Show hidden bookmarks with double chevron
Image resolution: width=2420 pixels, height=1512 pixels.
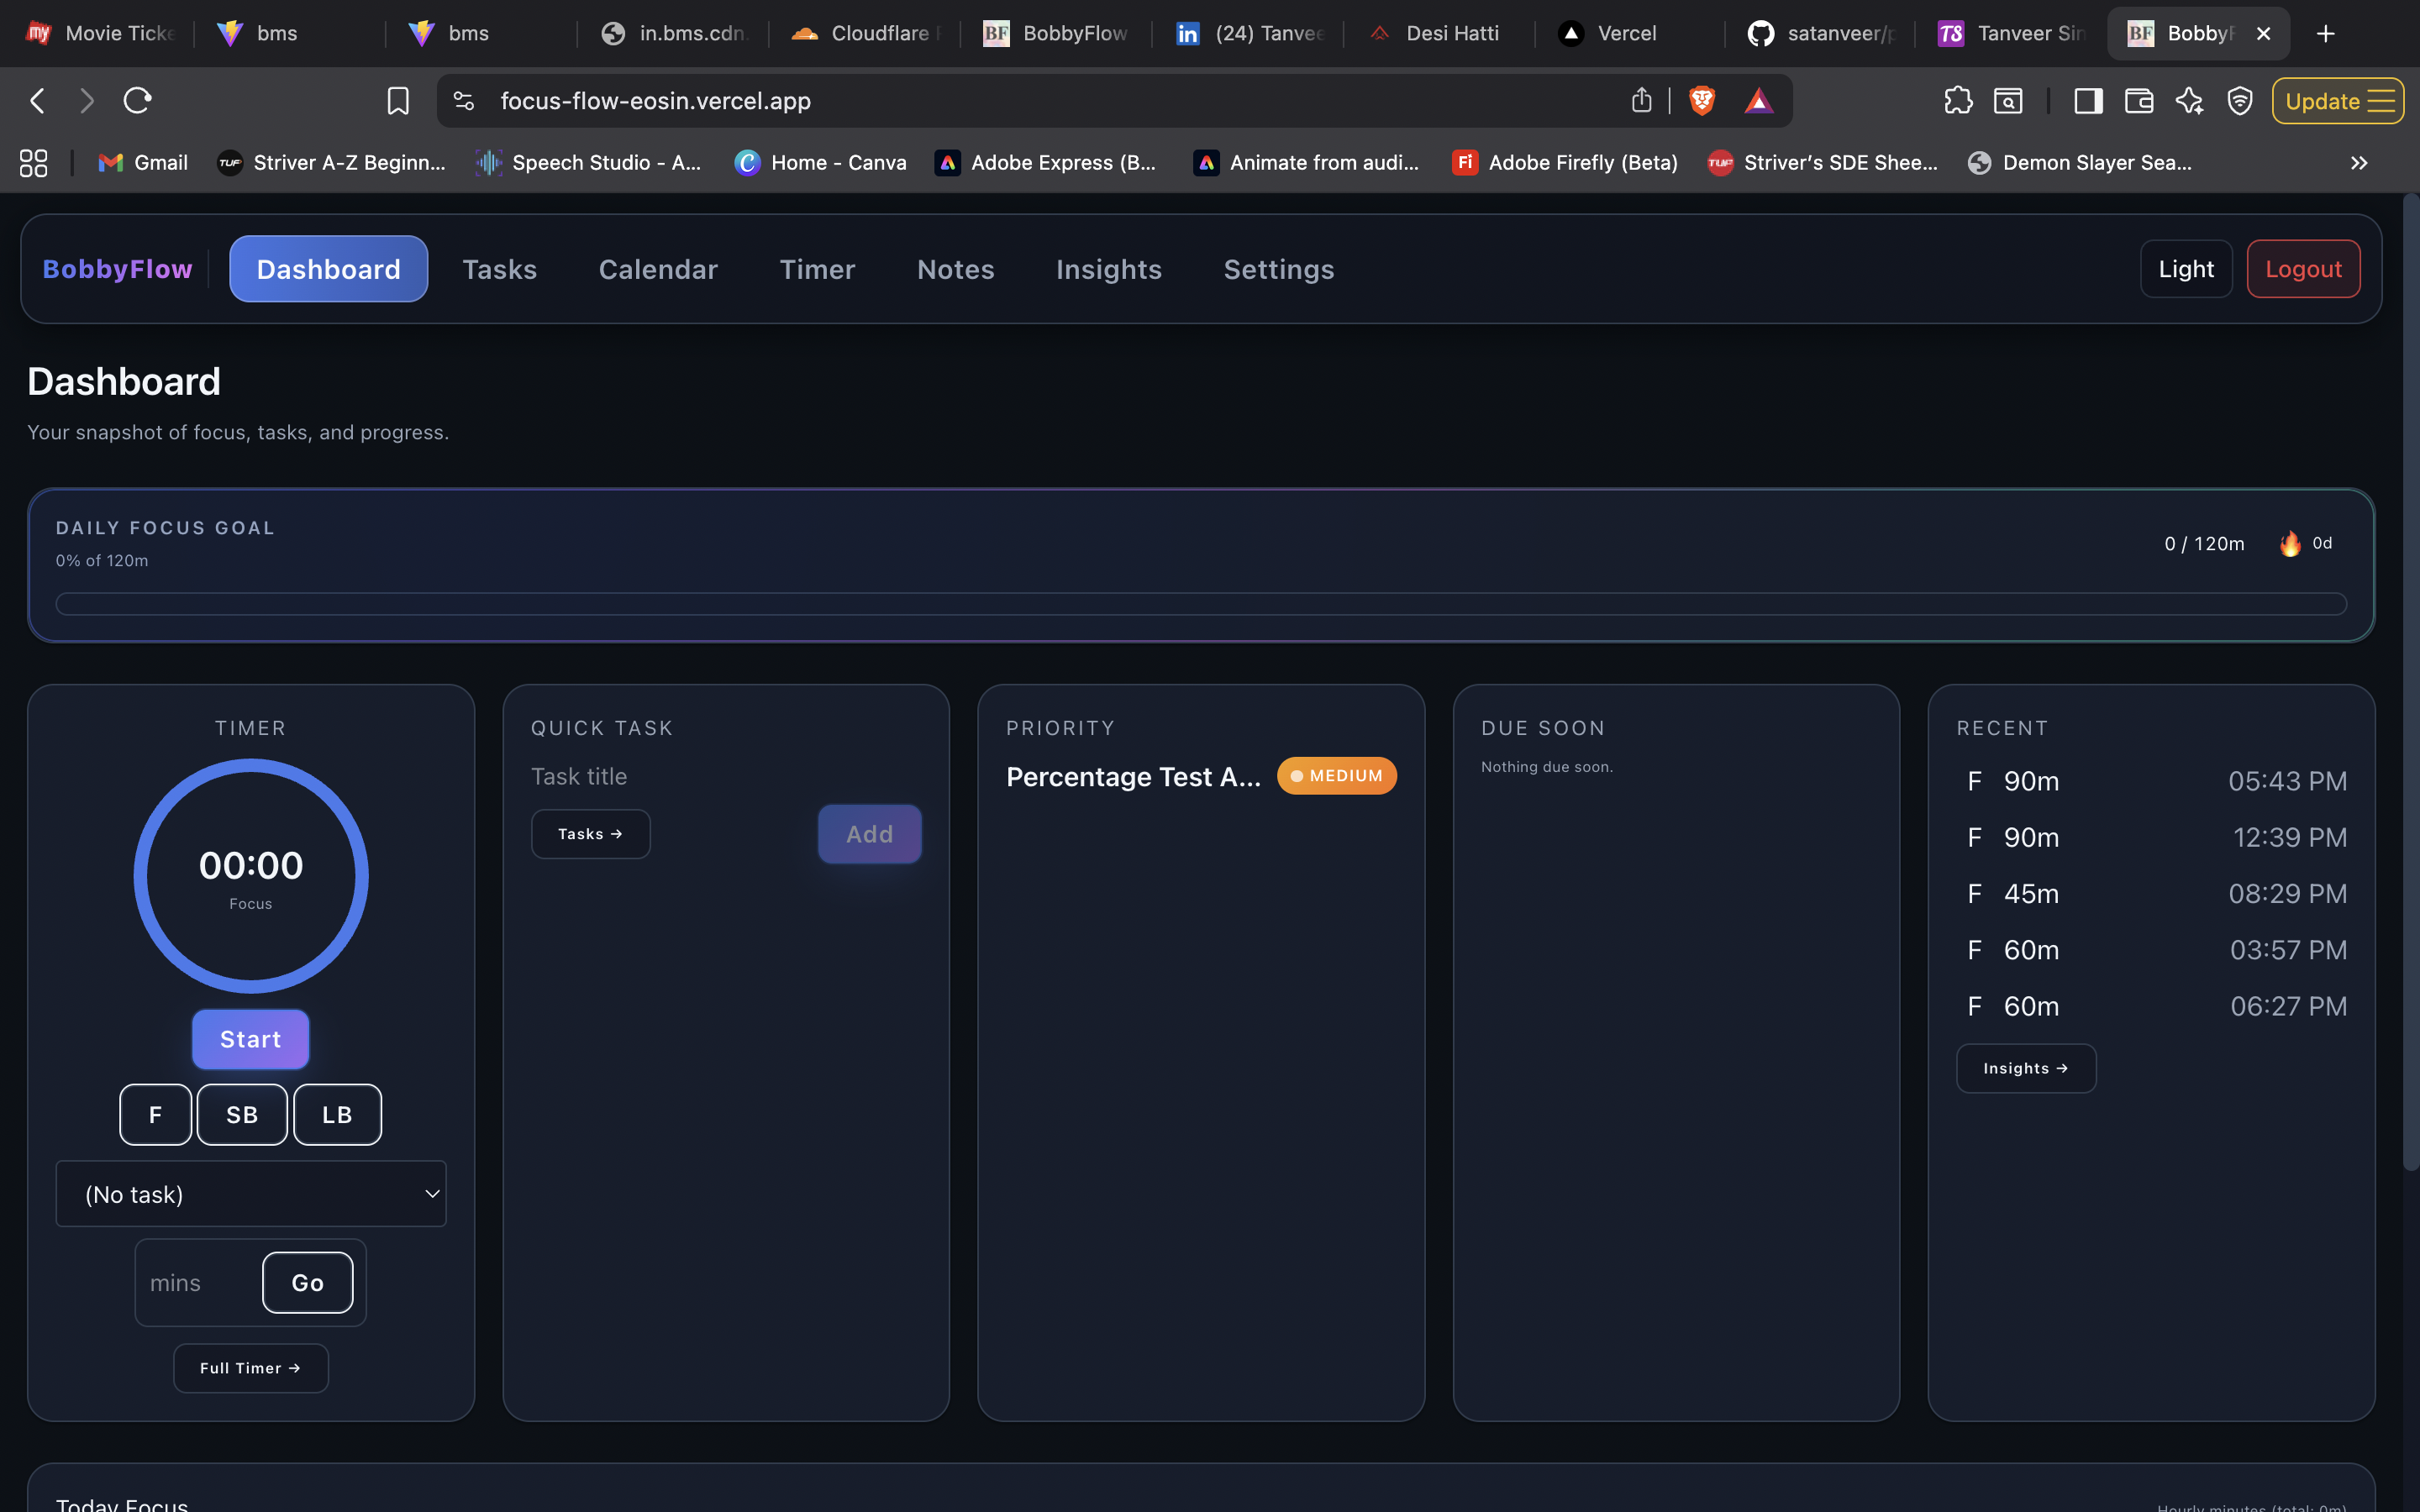(2359, 163)
